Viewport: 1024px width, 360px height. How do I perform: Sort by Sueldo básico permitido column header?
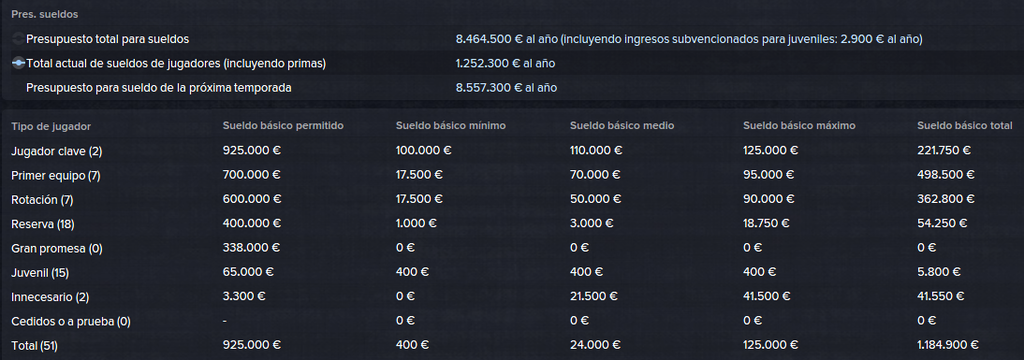(283, 125)
